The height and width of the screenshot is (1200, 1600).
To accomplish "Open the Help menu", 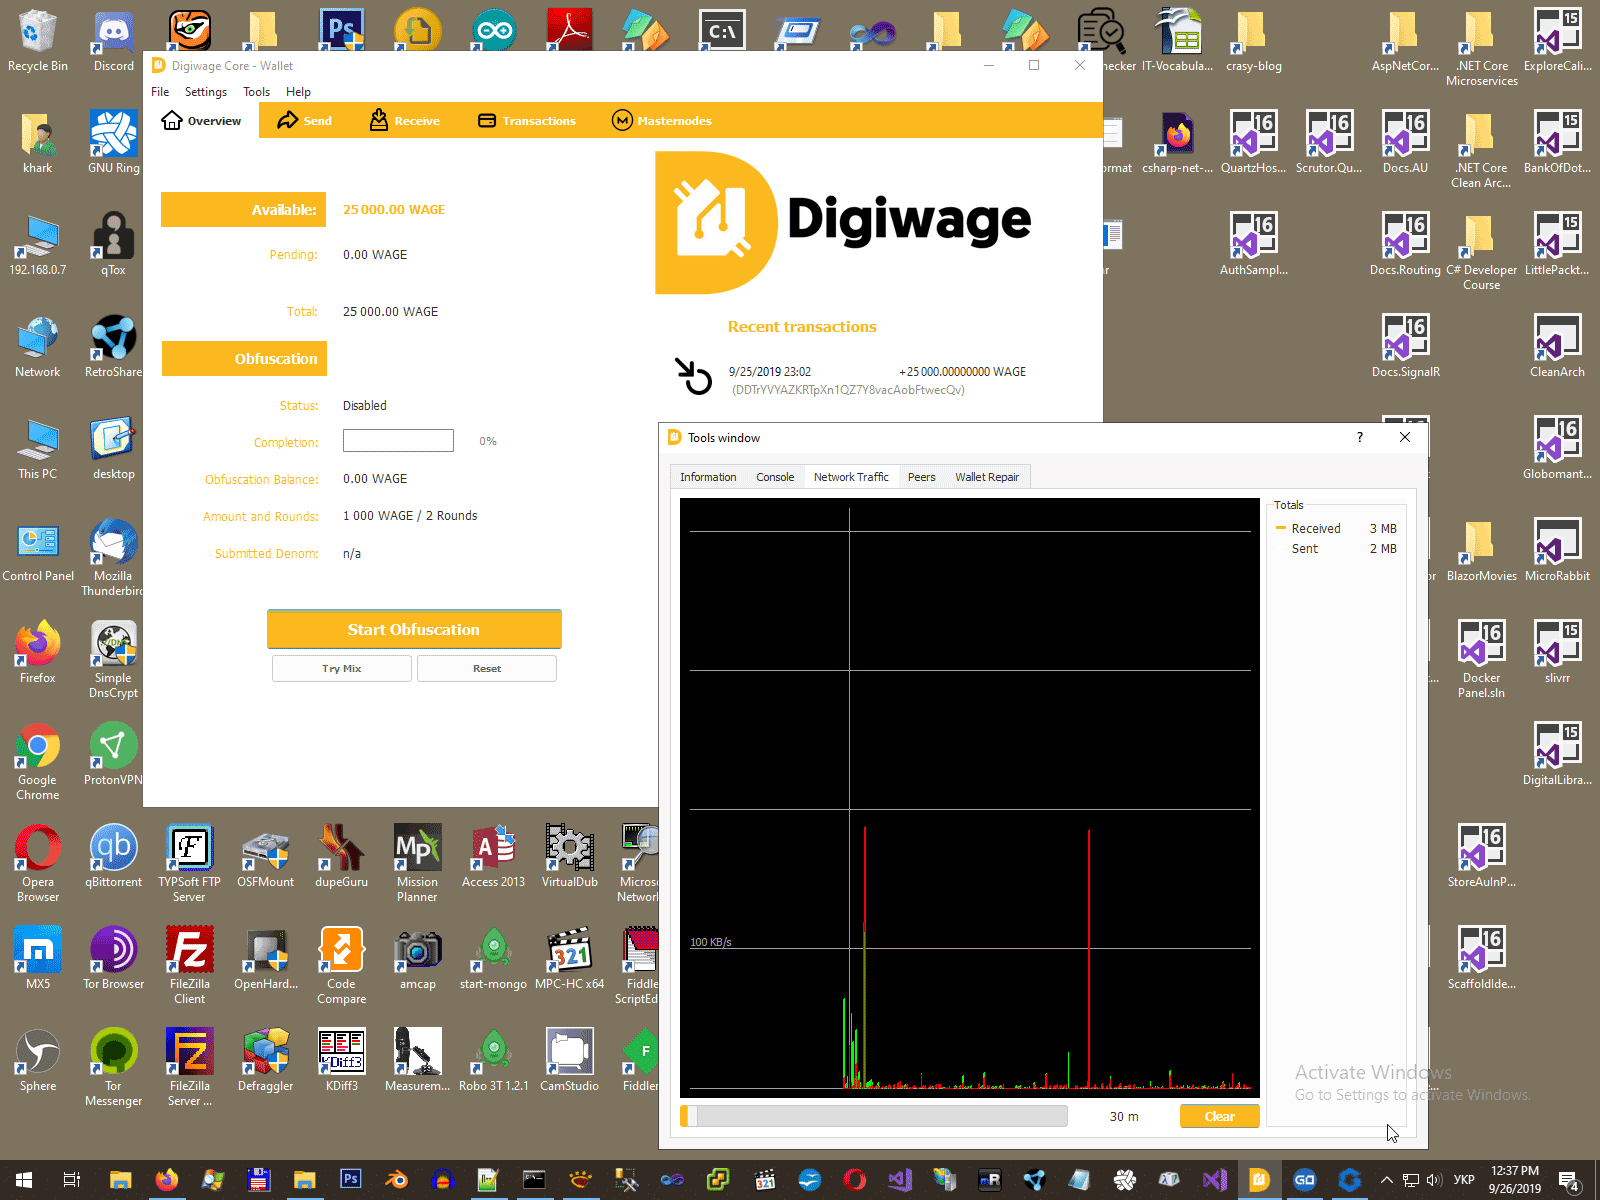I will pos(298,92).
